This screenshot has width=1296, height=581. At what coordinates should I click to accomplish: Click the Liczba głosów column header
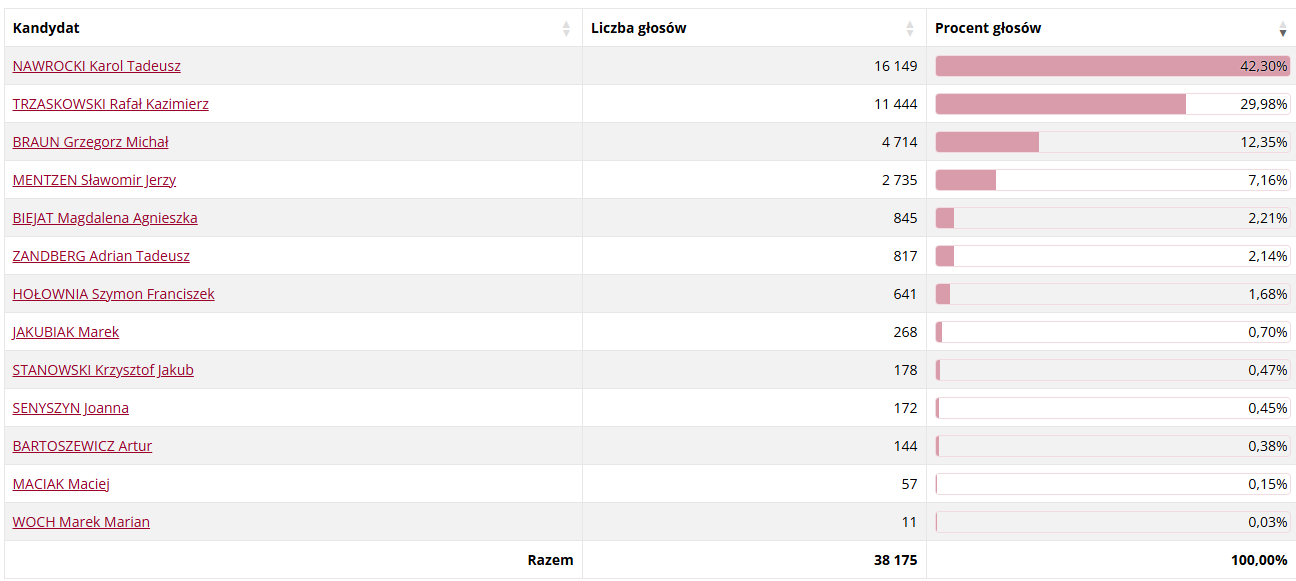pyautogui.click(x=639, y=28)
